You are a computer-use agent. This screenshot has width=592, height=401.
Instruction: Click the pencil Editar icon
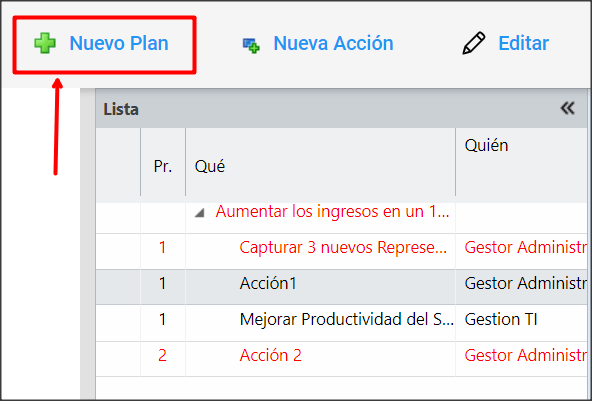[474, 43]
